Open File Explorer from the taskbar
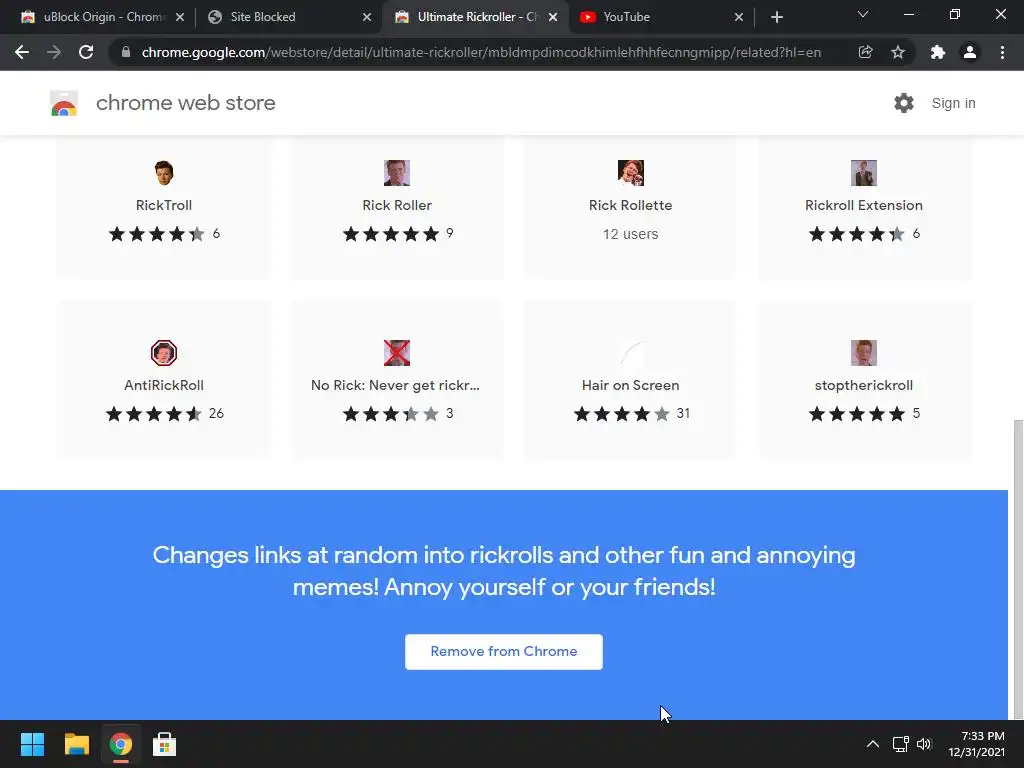1024x768 pixels. 76,744
